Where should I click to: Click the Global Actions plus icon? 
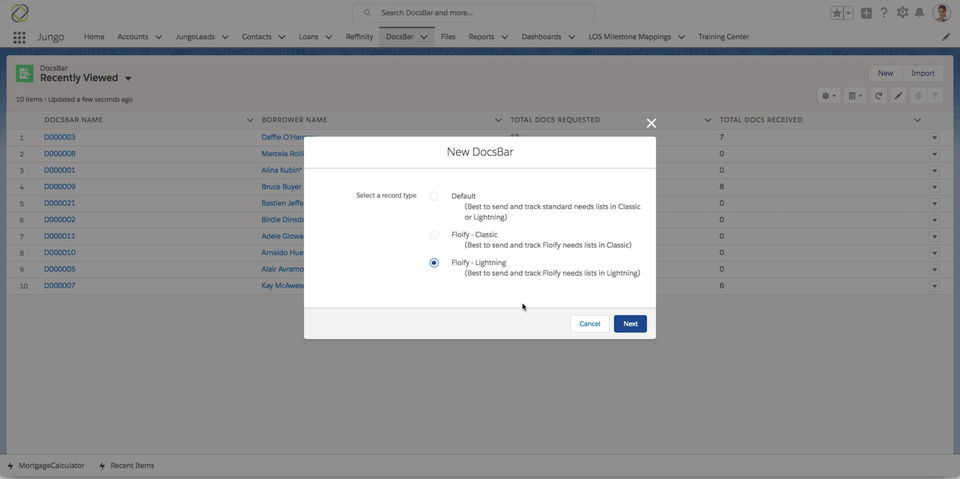866,13
